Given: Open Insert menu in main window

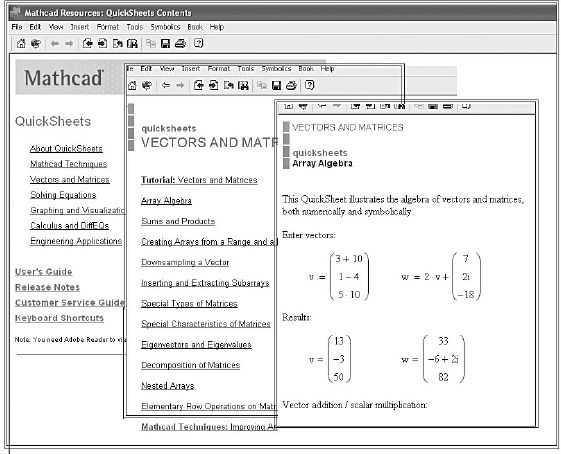Looking at the screenshot, I should tap(80, 27).
